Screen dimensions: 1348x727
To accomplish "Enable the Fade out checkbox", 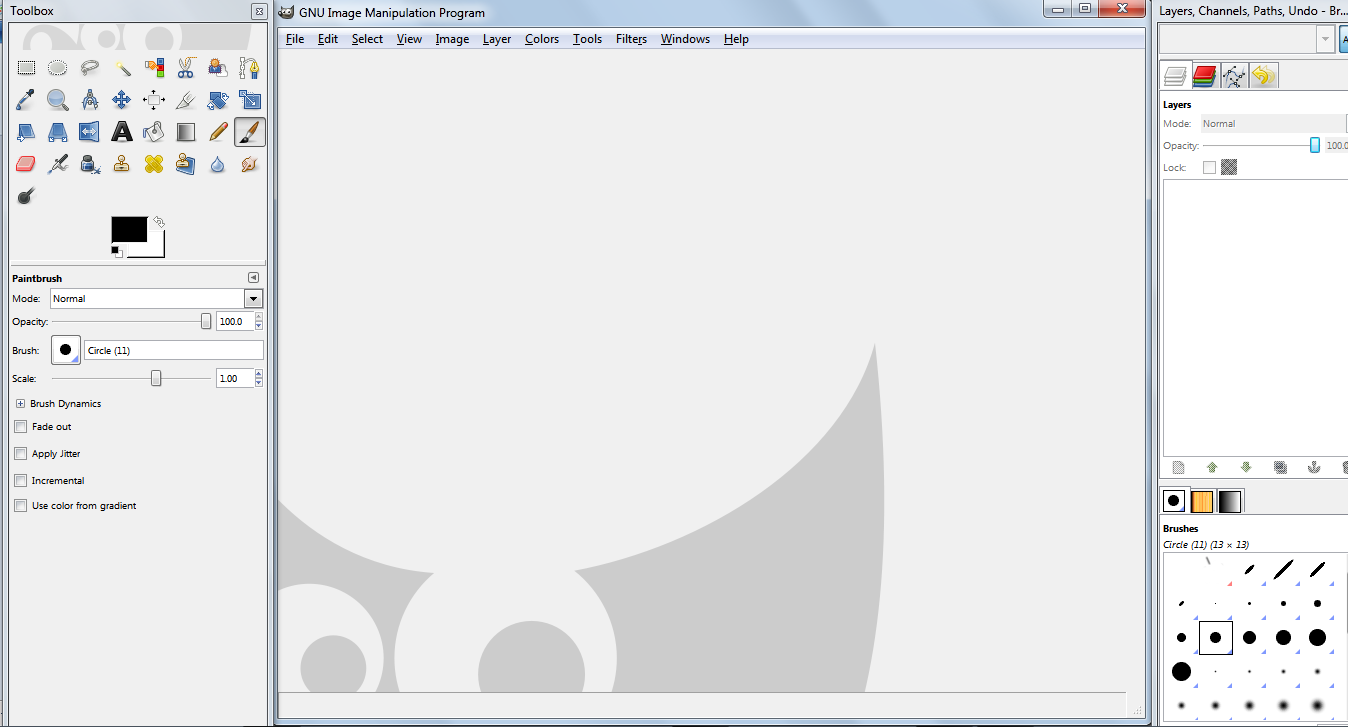I will (x=20, y=426).
